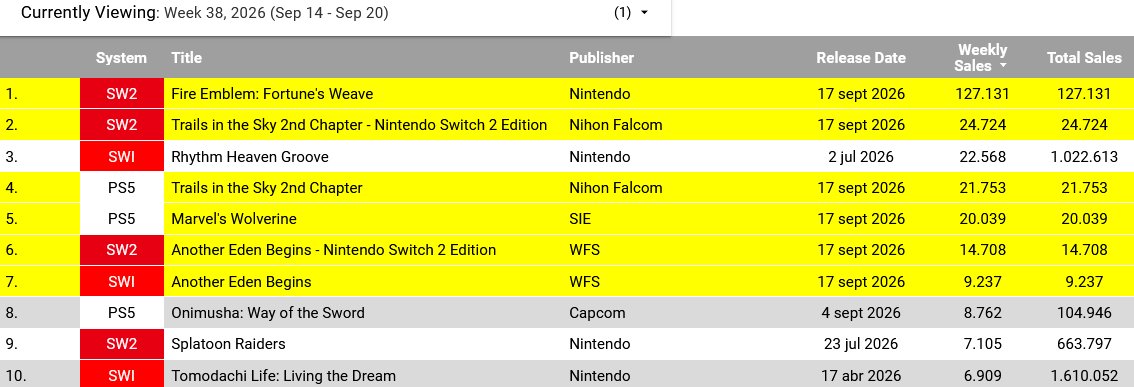Viewport: 1134px width, 387px height.
Task: Sort by the Release Date column header
Action: (x=861, y=58)
